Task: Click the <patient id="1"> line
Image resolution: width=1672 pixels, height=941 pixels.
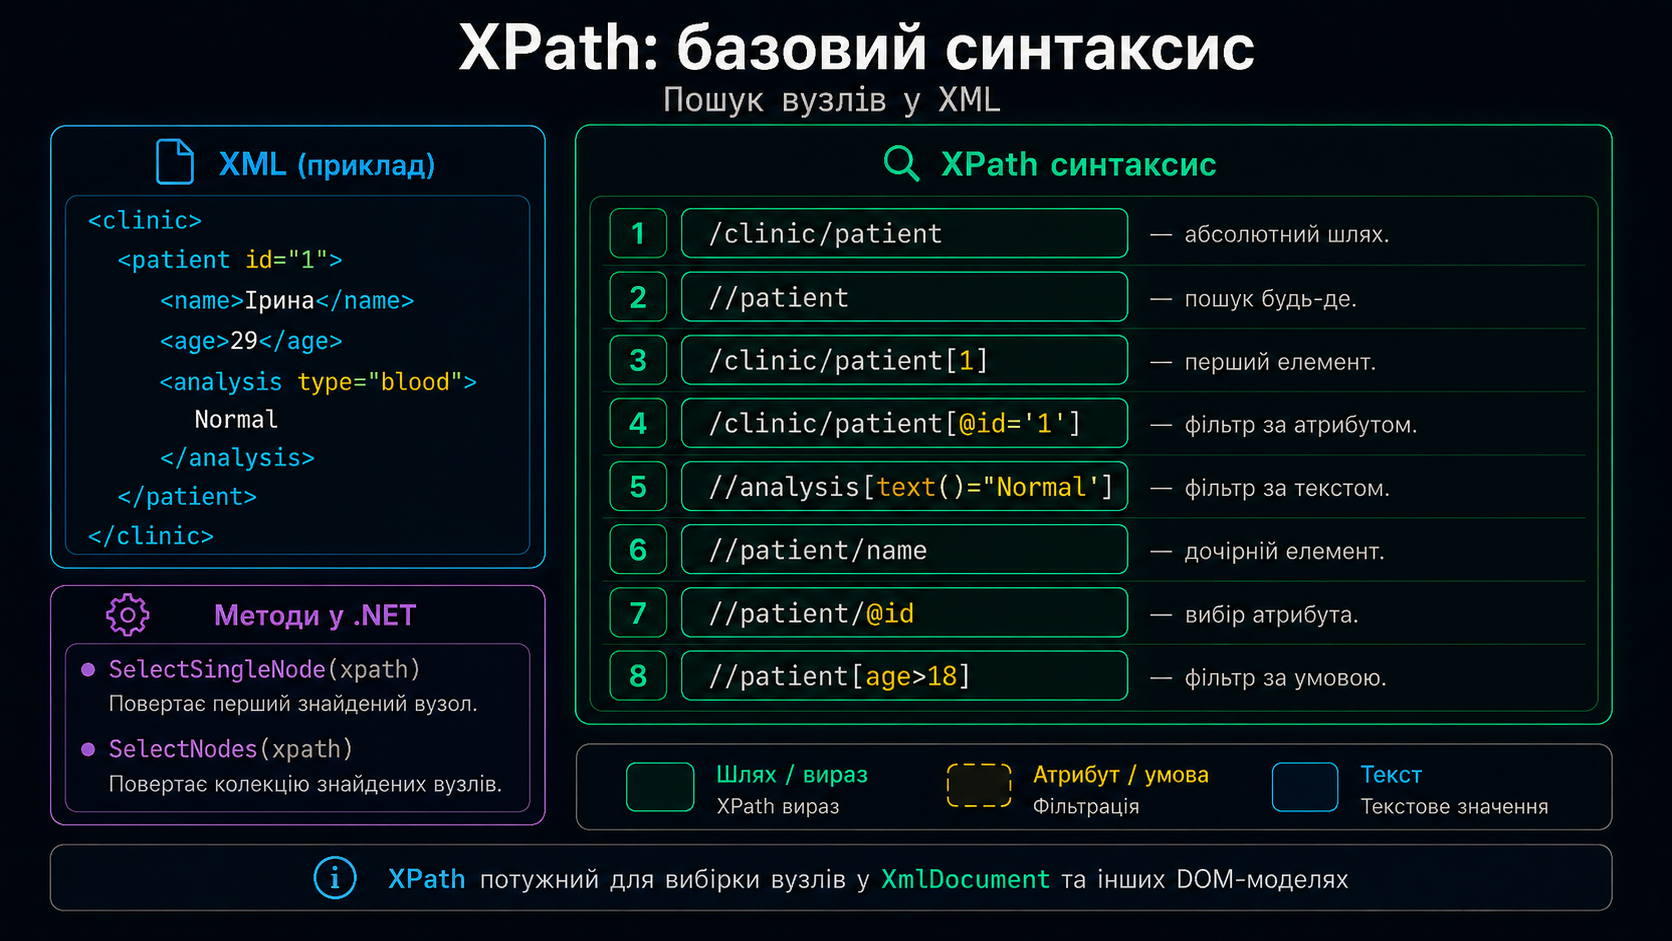Action: point(230,260)
